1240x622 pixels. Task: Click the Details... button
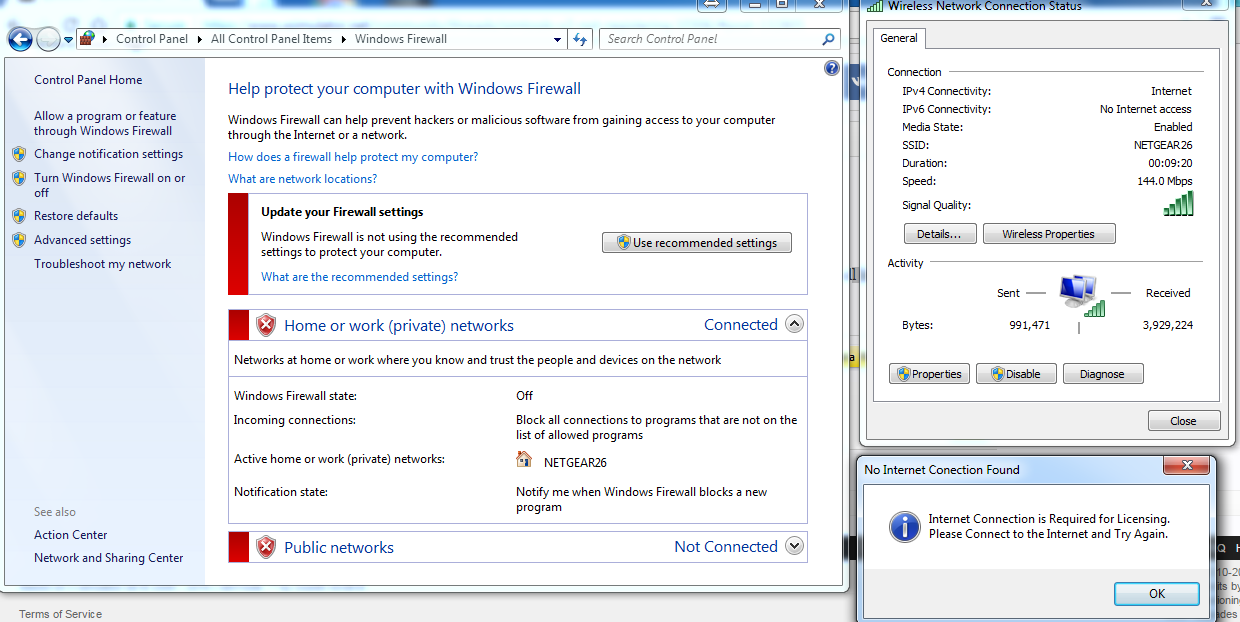(x=940, y=234)
